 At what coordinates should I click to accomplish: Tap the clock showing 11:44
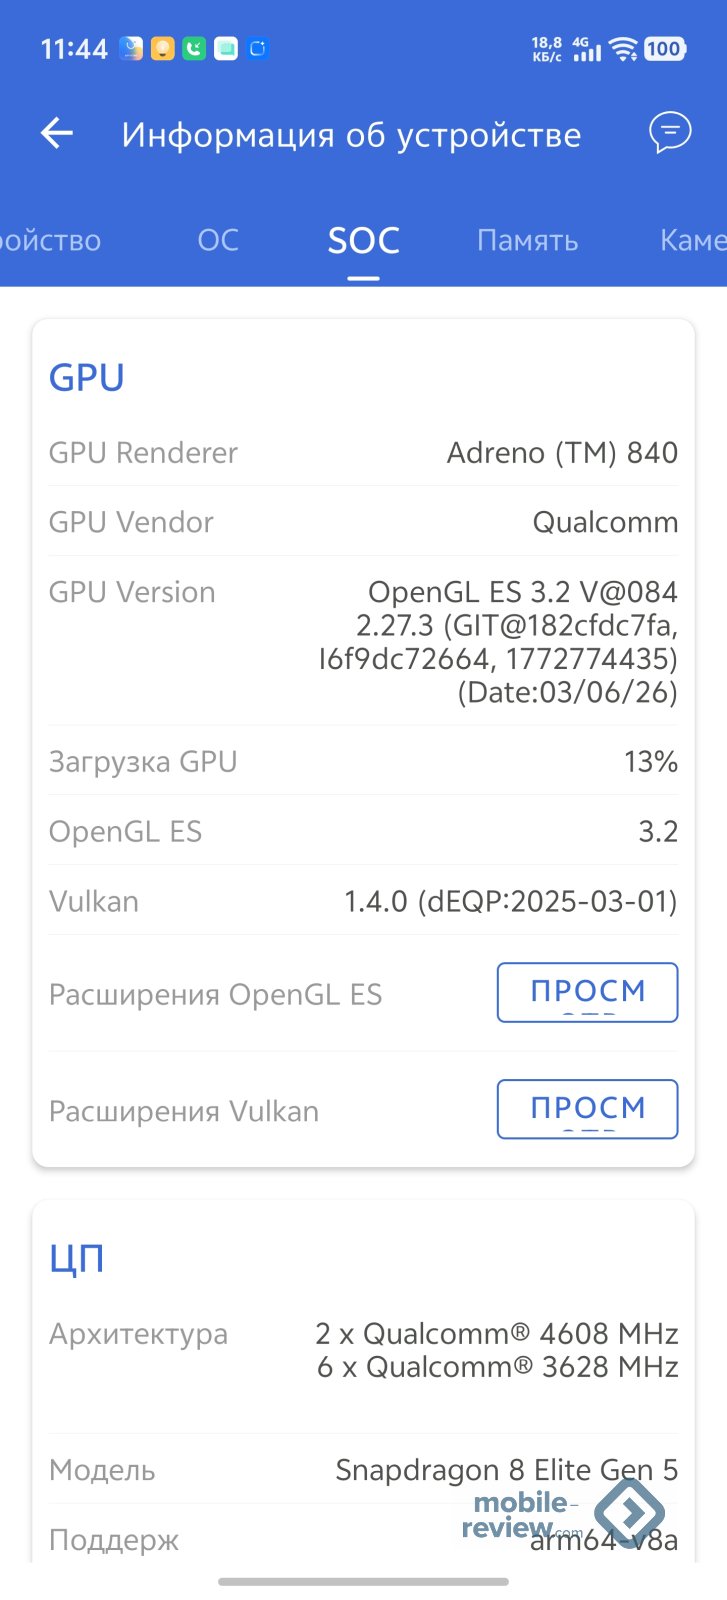click(74, 49)
